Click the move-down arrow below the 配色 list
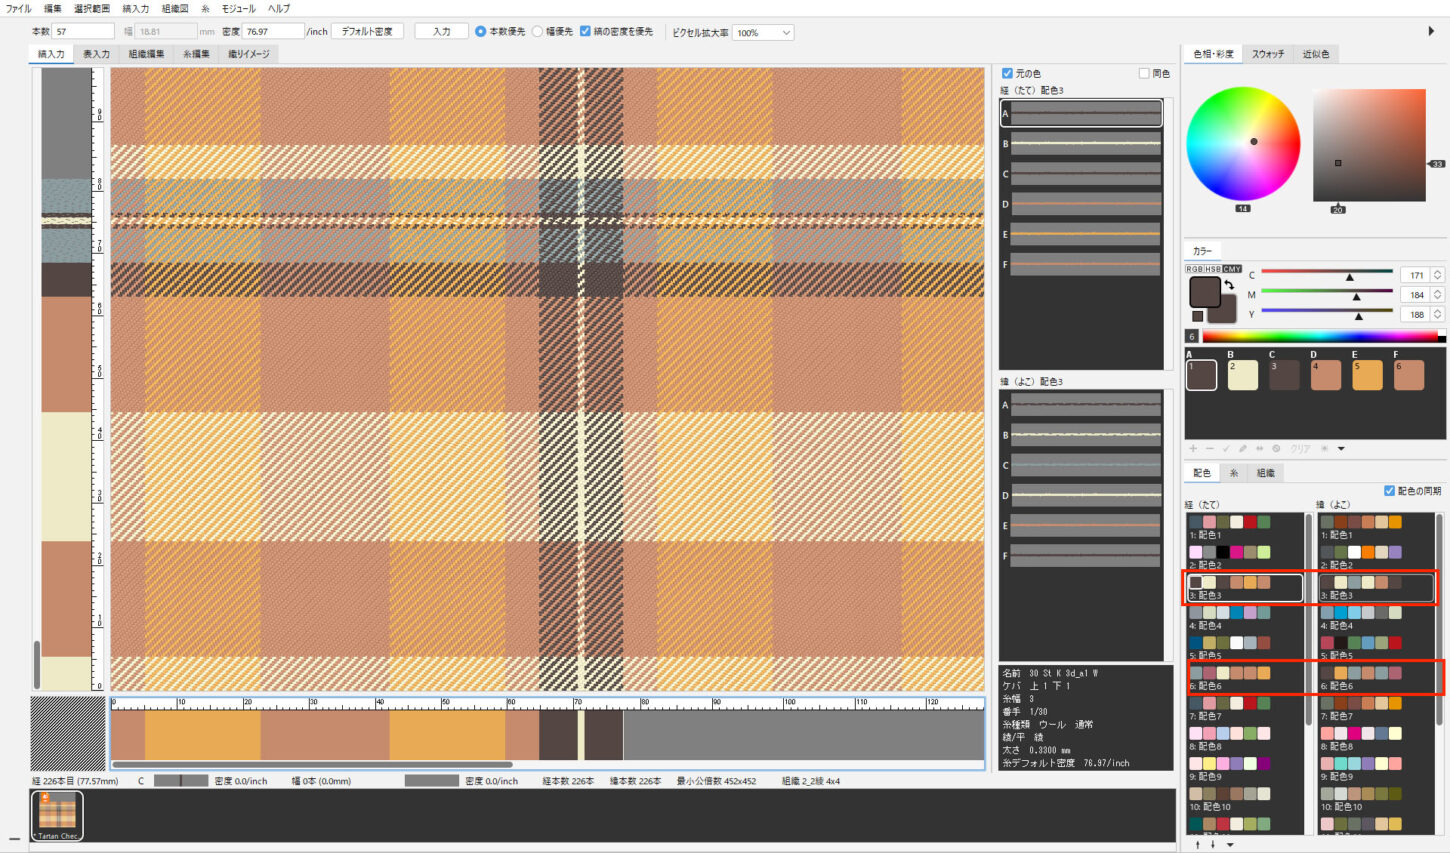This screenshot has width=1450, height=853. click(x=1213, y=845)
